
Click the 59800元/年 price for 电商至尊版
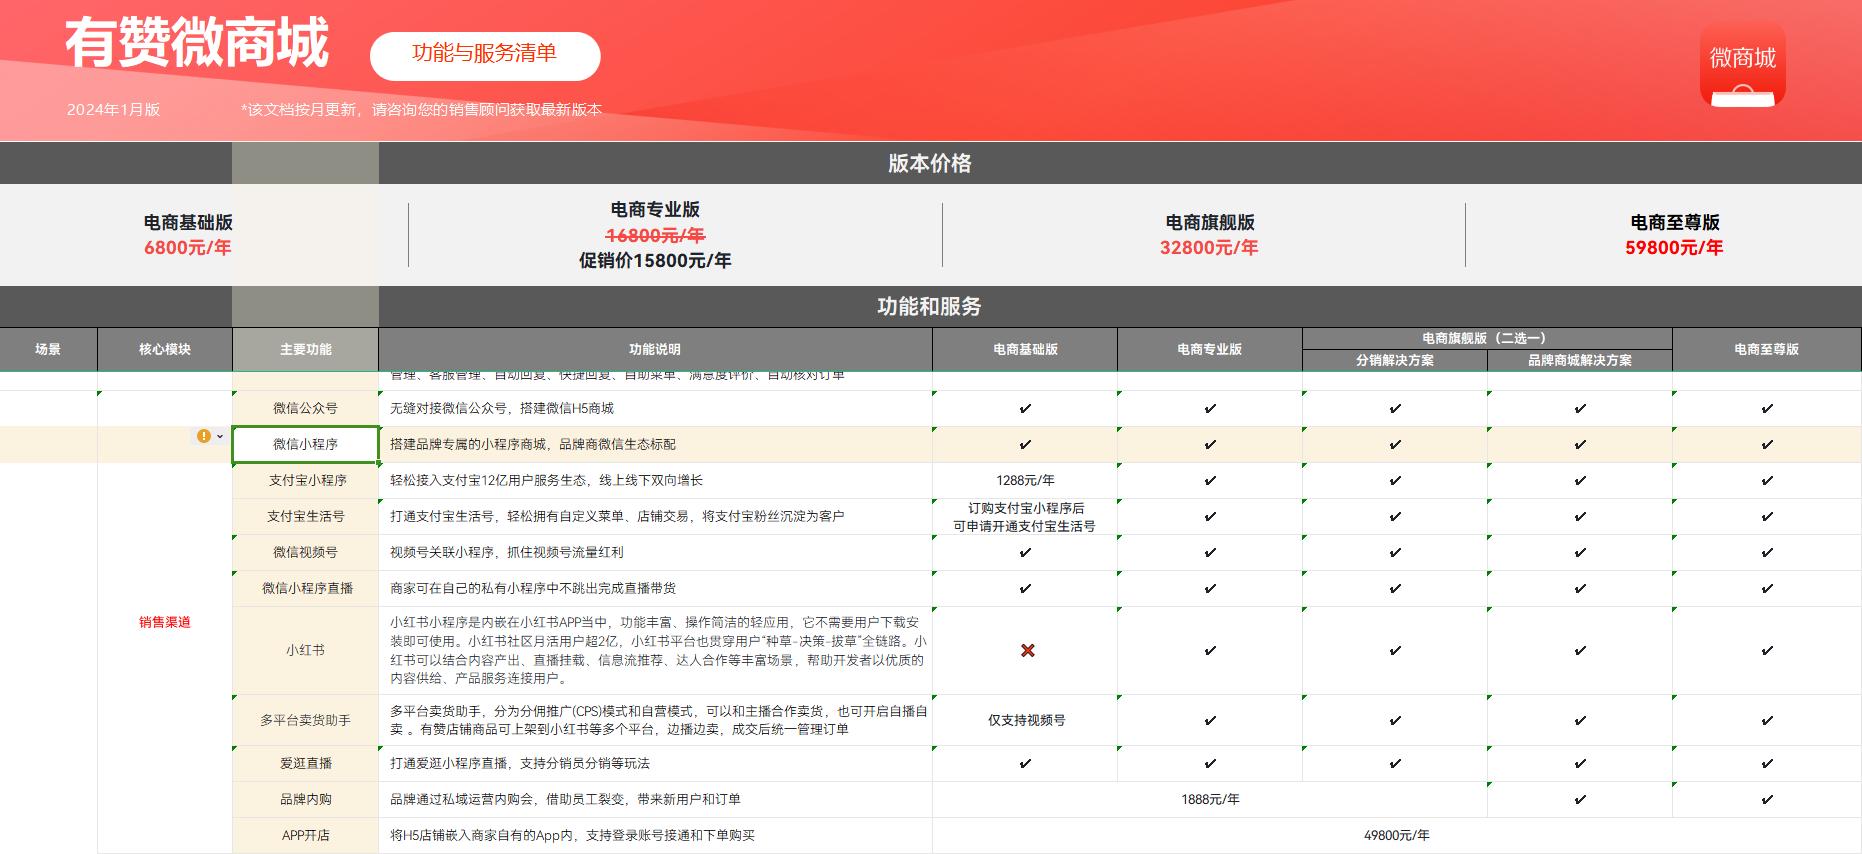[x=1674, y=247]
